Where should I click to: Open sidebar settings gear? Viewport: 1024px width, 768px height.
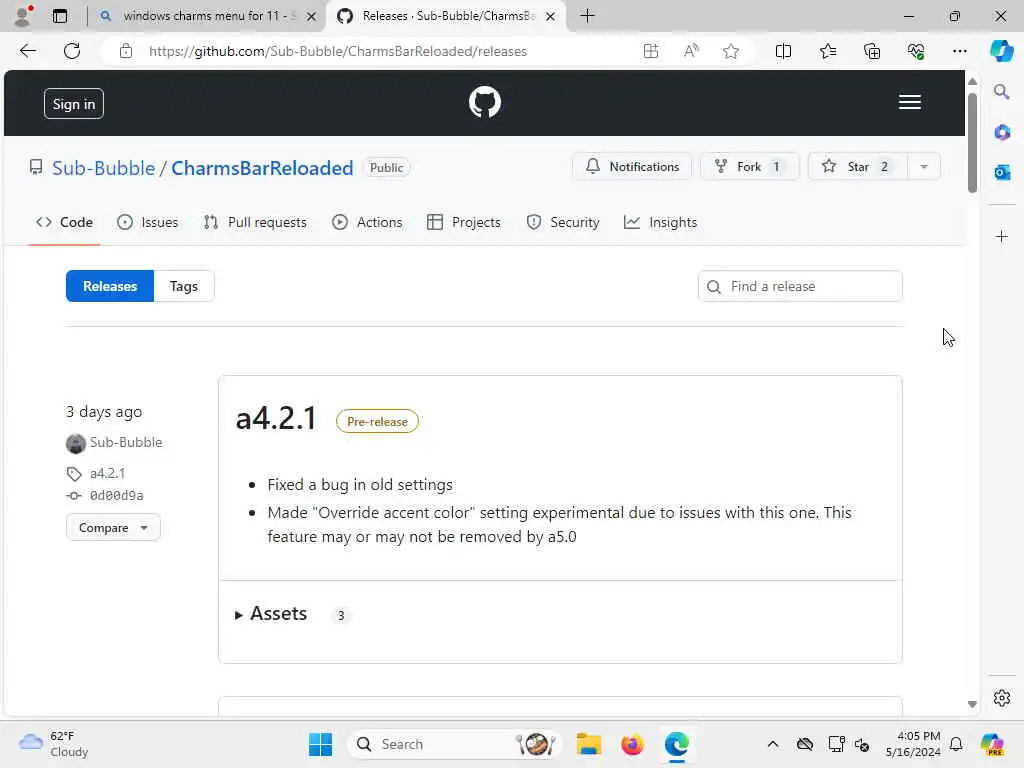point(1002,698)
